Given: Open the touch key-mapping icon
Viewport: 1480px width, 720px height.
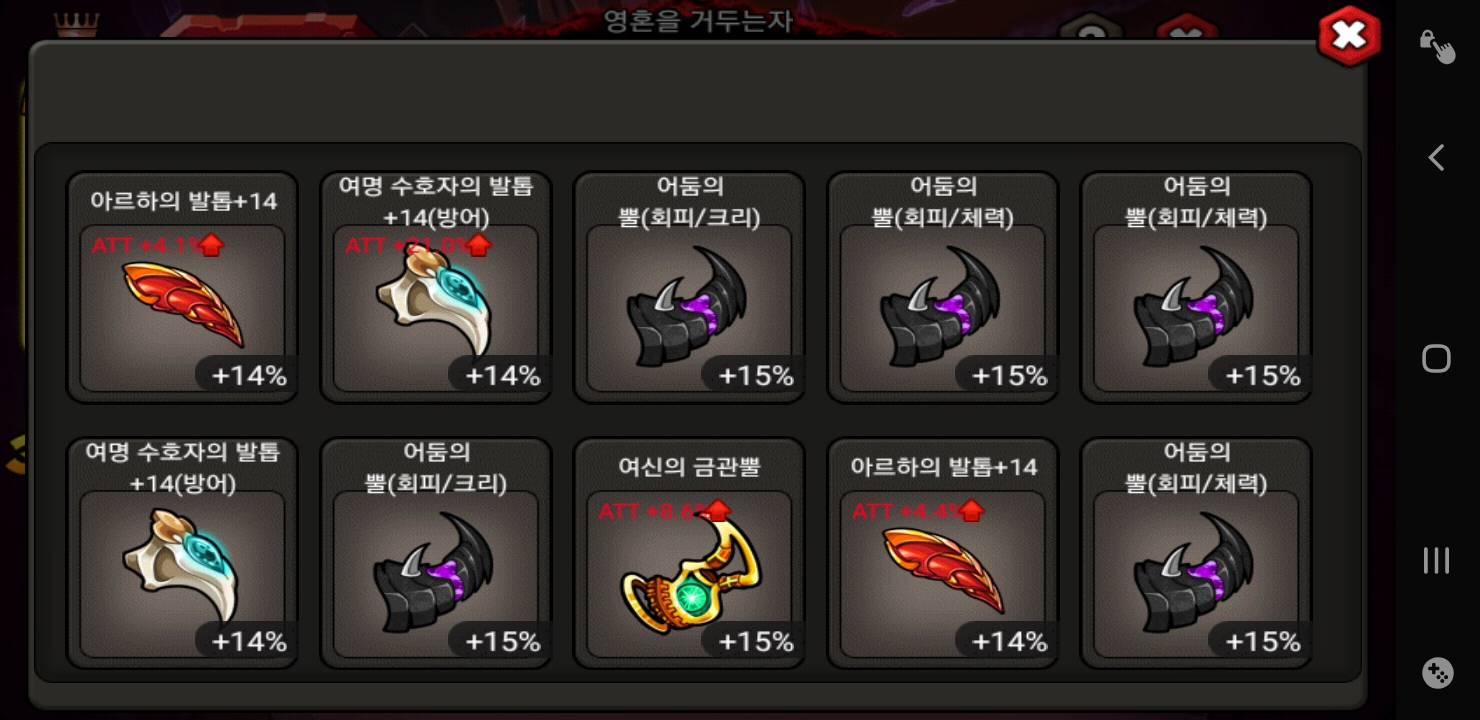Looking at the screenshot, I should pos(1437,46).
